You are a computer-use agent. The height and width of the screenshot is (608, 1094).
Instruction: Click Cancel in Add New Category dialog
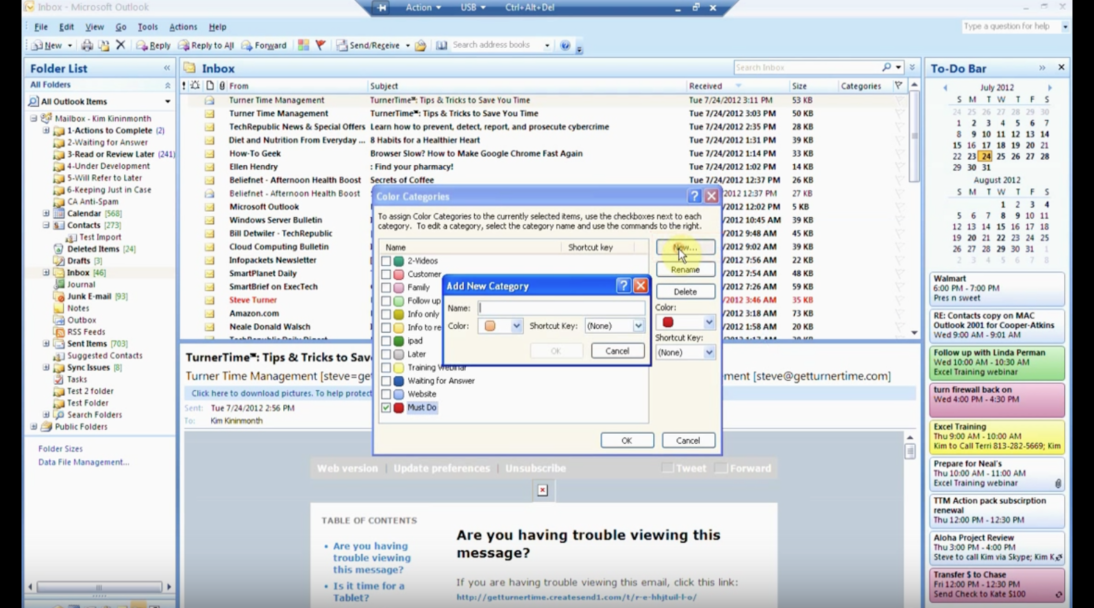click(617, 350)
